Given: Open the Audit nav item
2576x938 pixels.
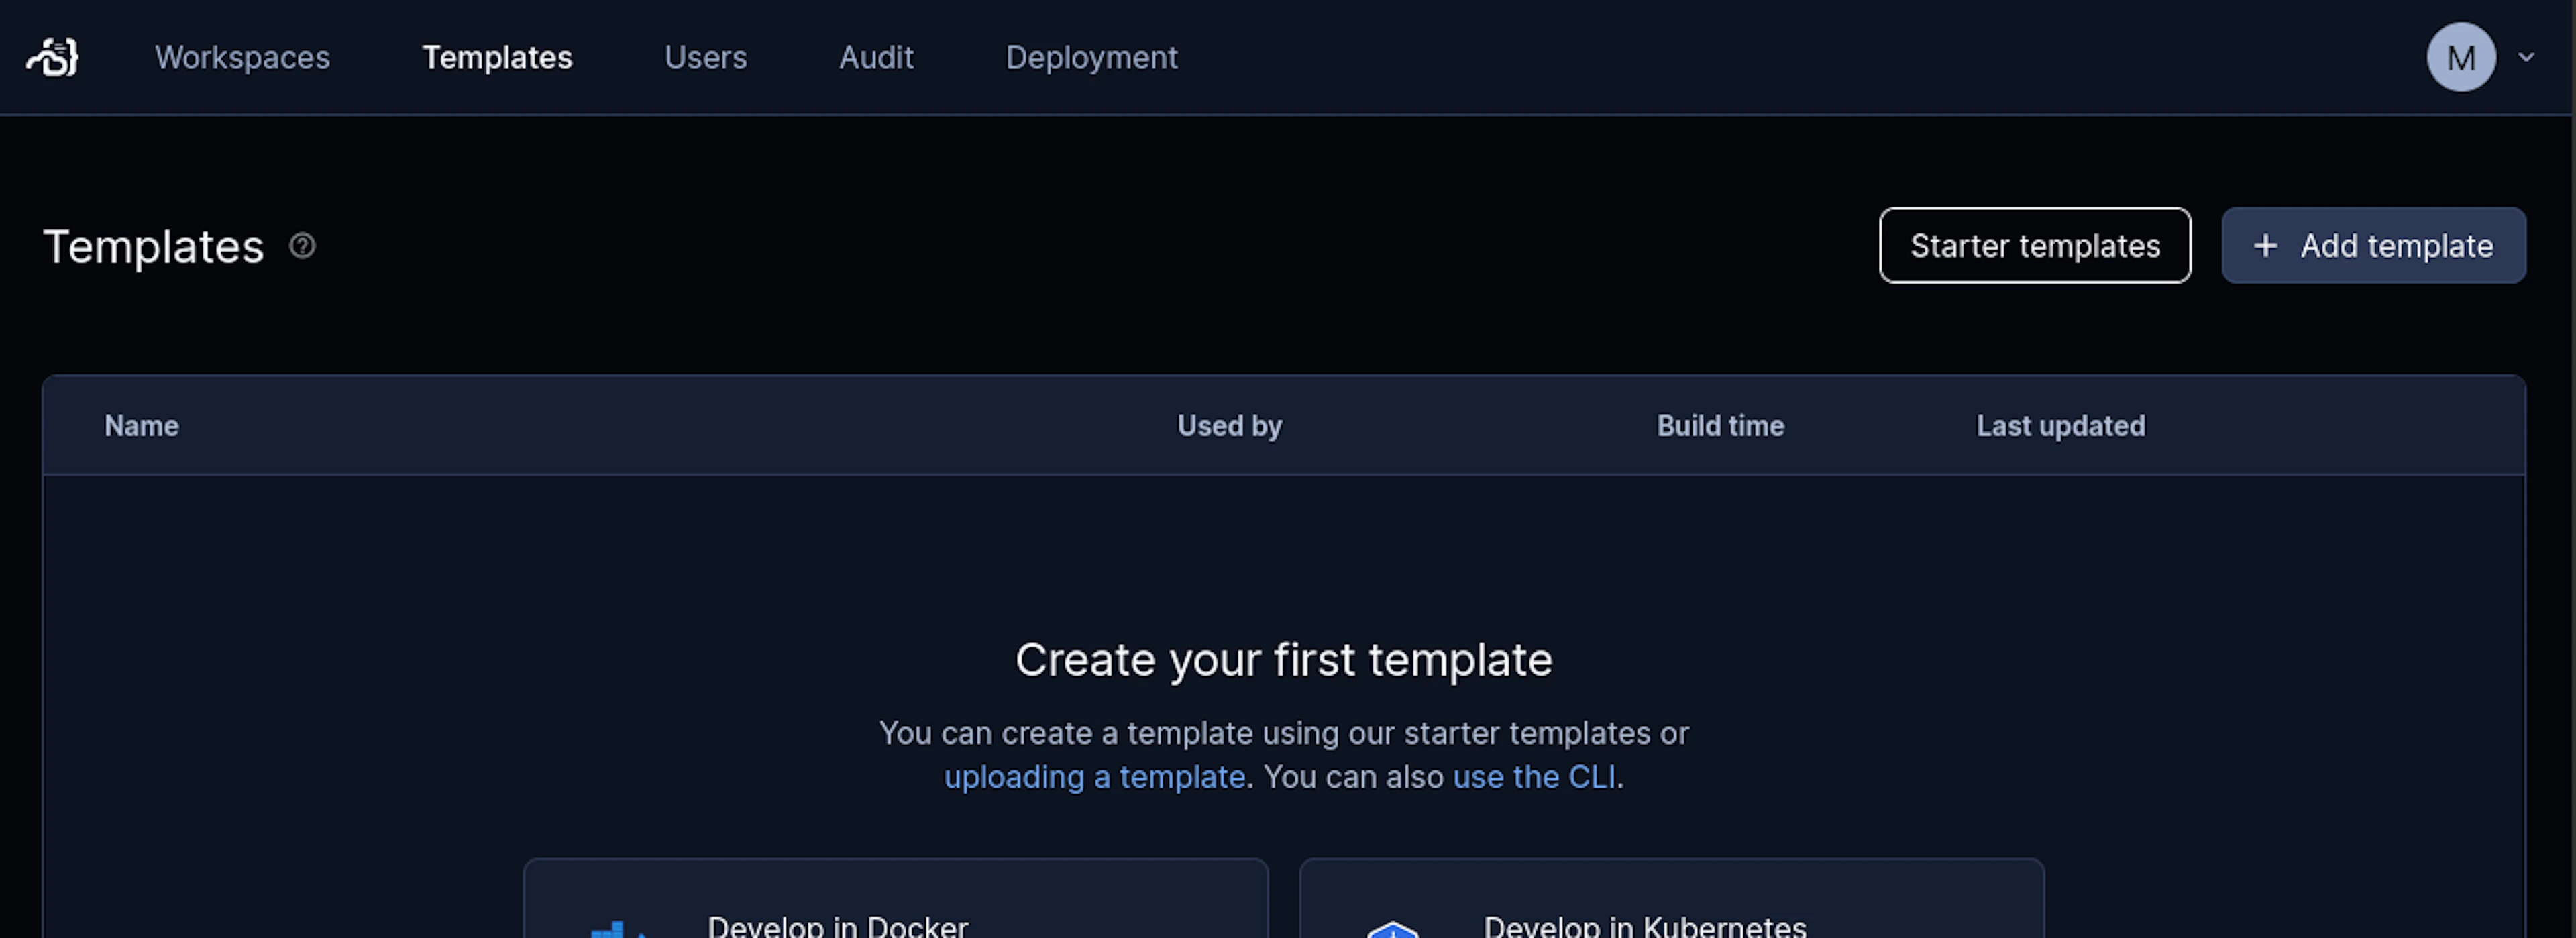Looking at the screenshot, I should [x=876, y=57].
